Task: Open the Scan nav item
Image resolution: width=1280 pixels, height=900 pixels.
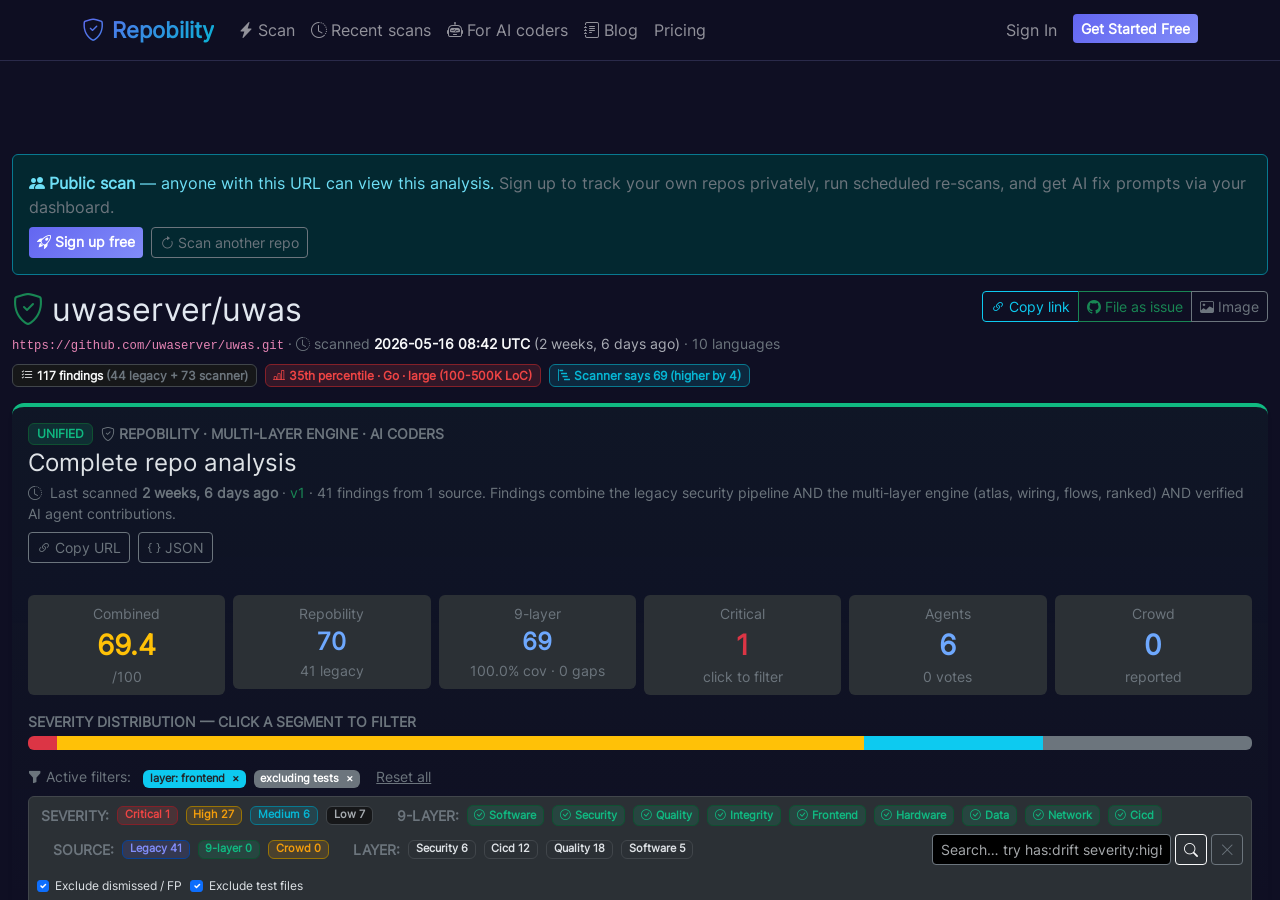Action: [267, 30]
